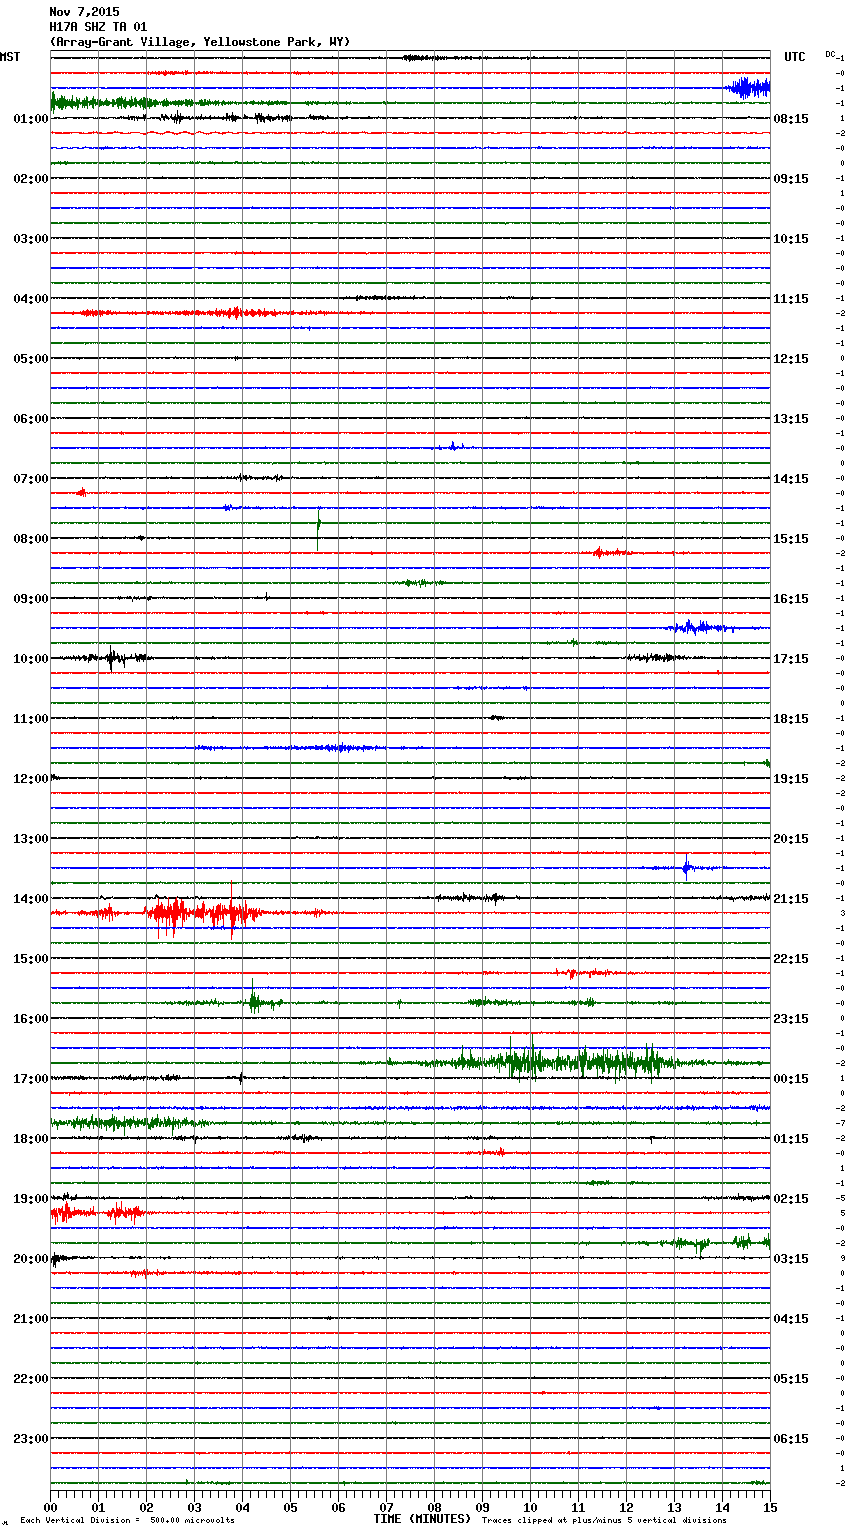The height and width of the screenshot is (1534, 850).
Task: Click the '10:15' UTC time label
Action: (x=791, y=239)
